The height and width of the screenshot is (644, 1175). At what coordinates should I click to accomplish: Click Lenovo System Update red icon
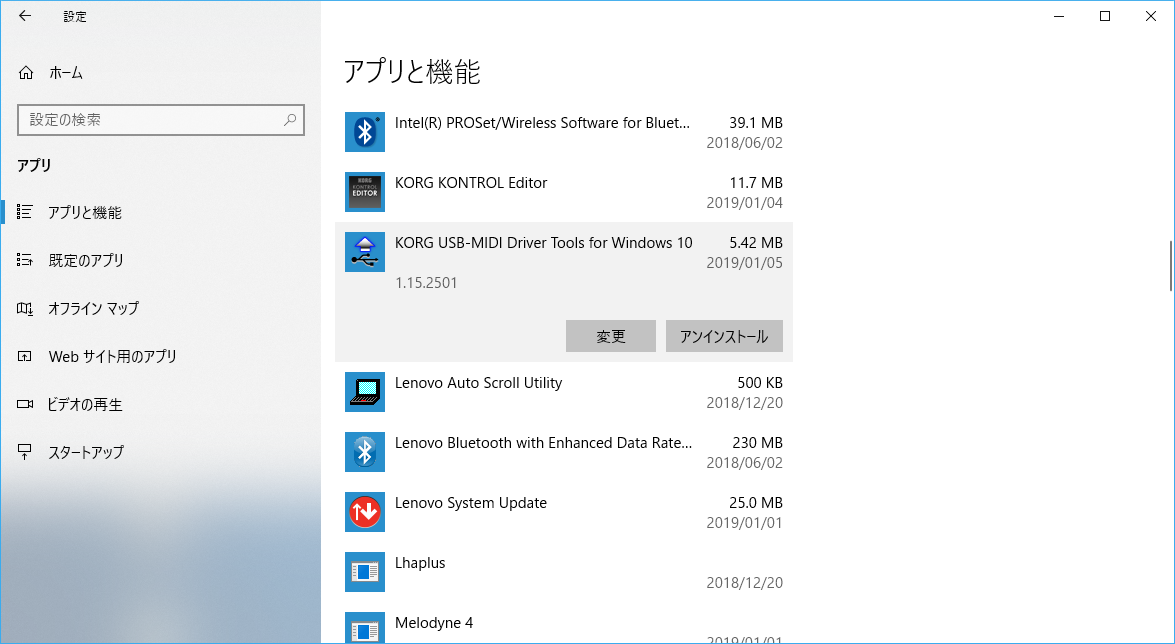click(365, 512)
